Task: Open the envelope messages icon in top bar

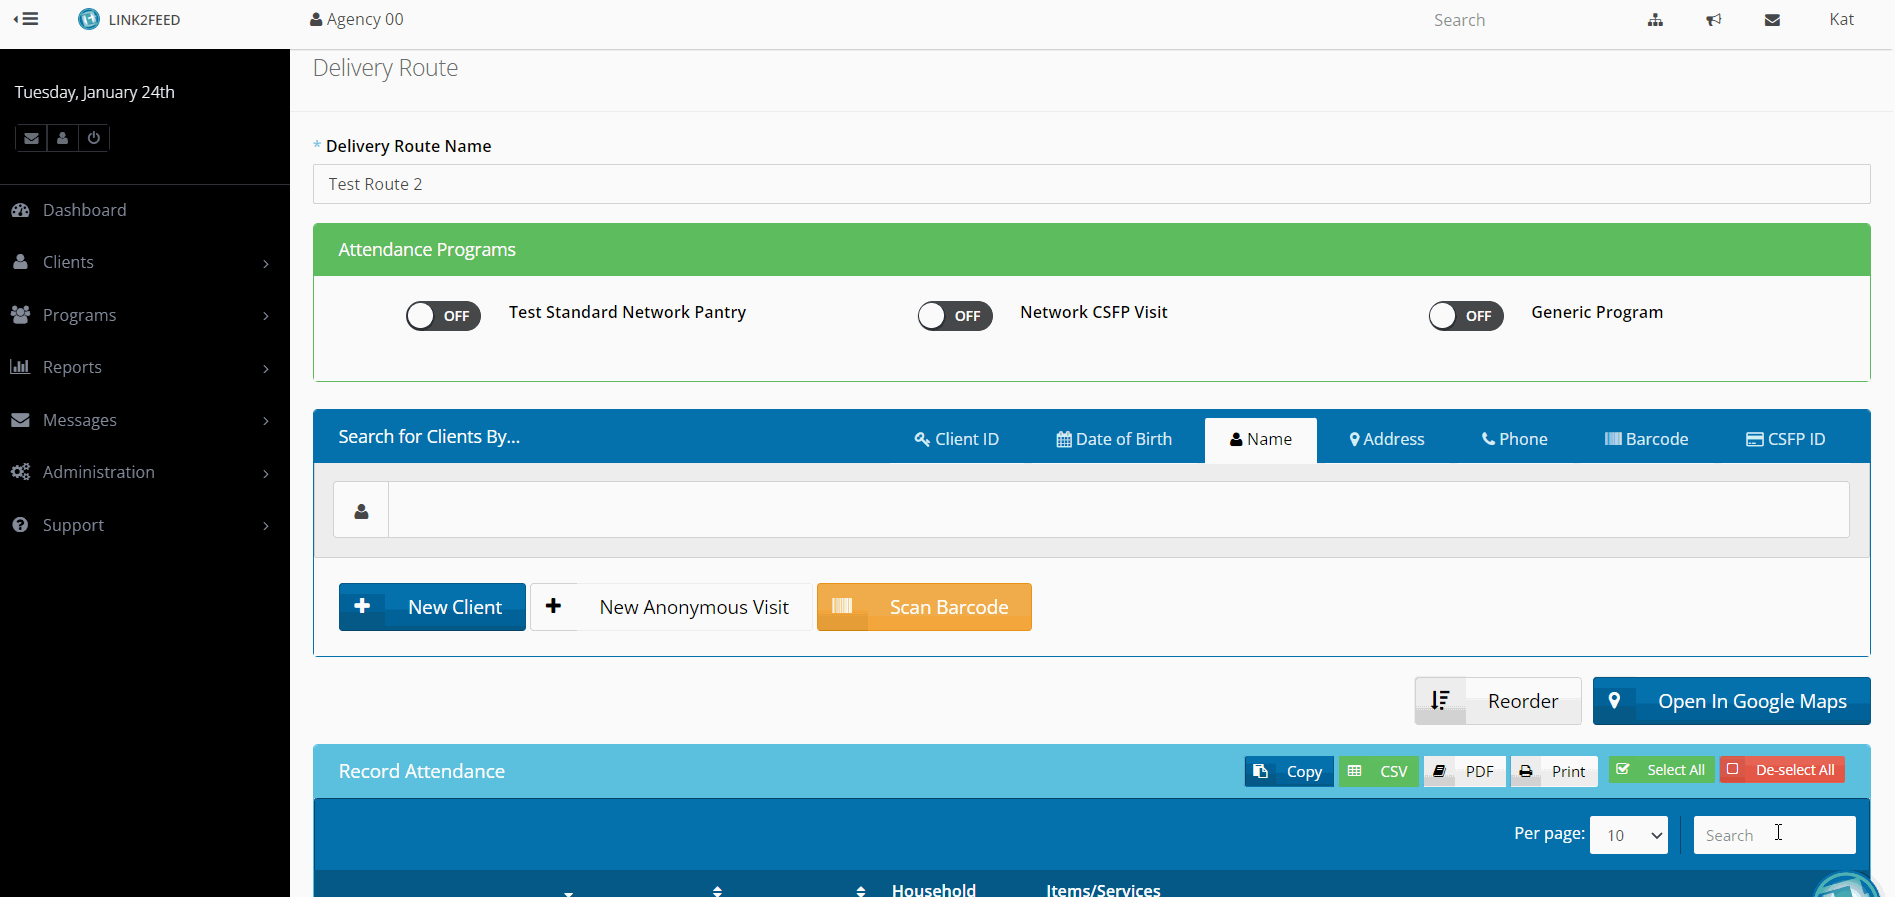Action: 1772,20
